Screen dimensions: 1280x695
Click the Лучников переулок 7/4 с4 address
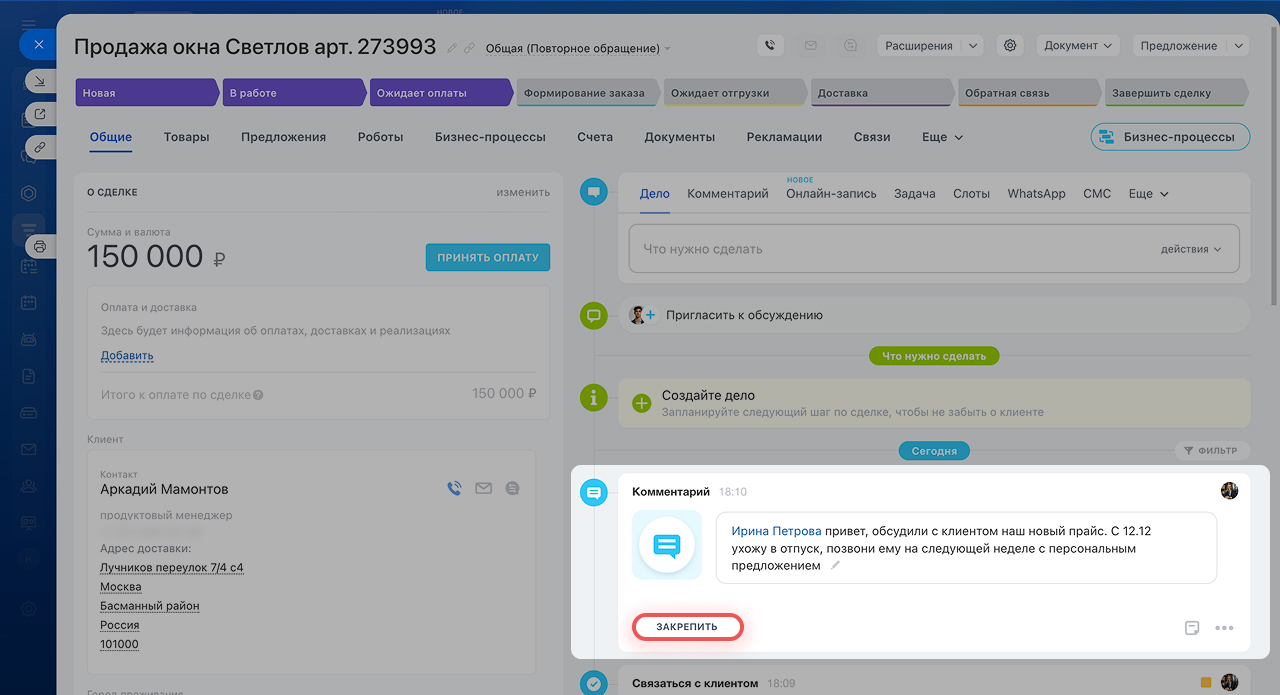pos(172,568)
